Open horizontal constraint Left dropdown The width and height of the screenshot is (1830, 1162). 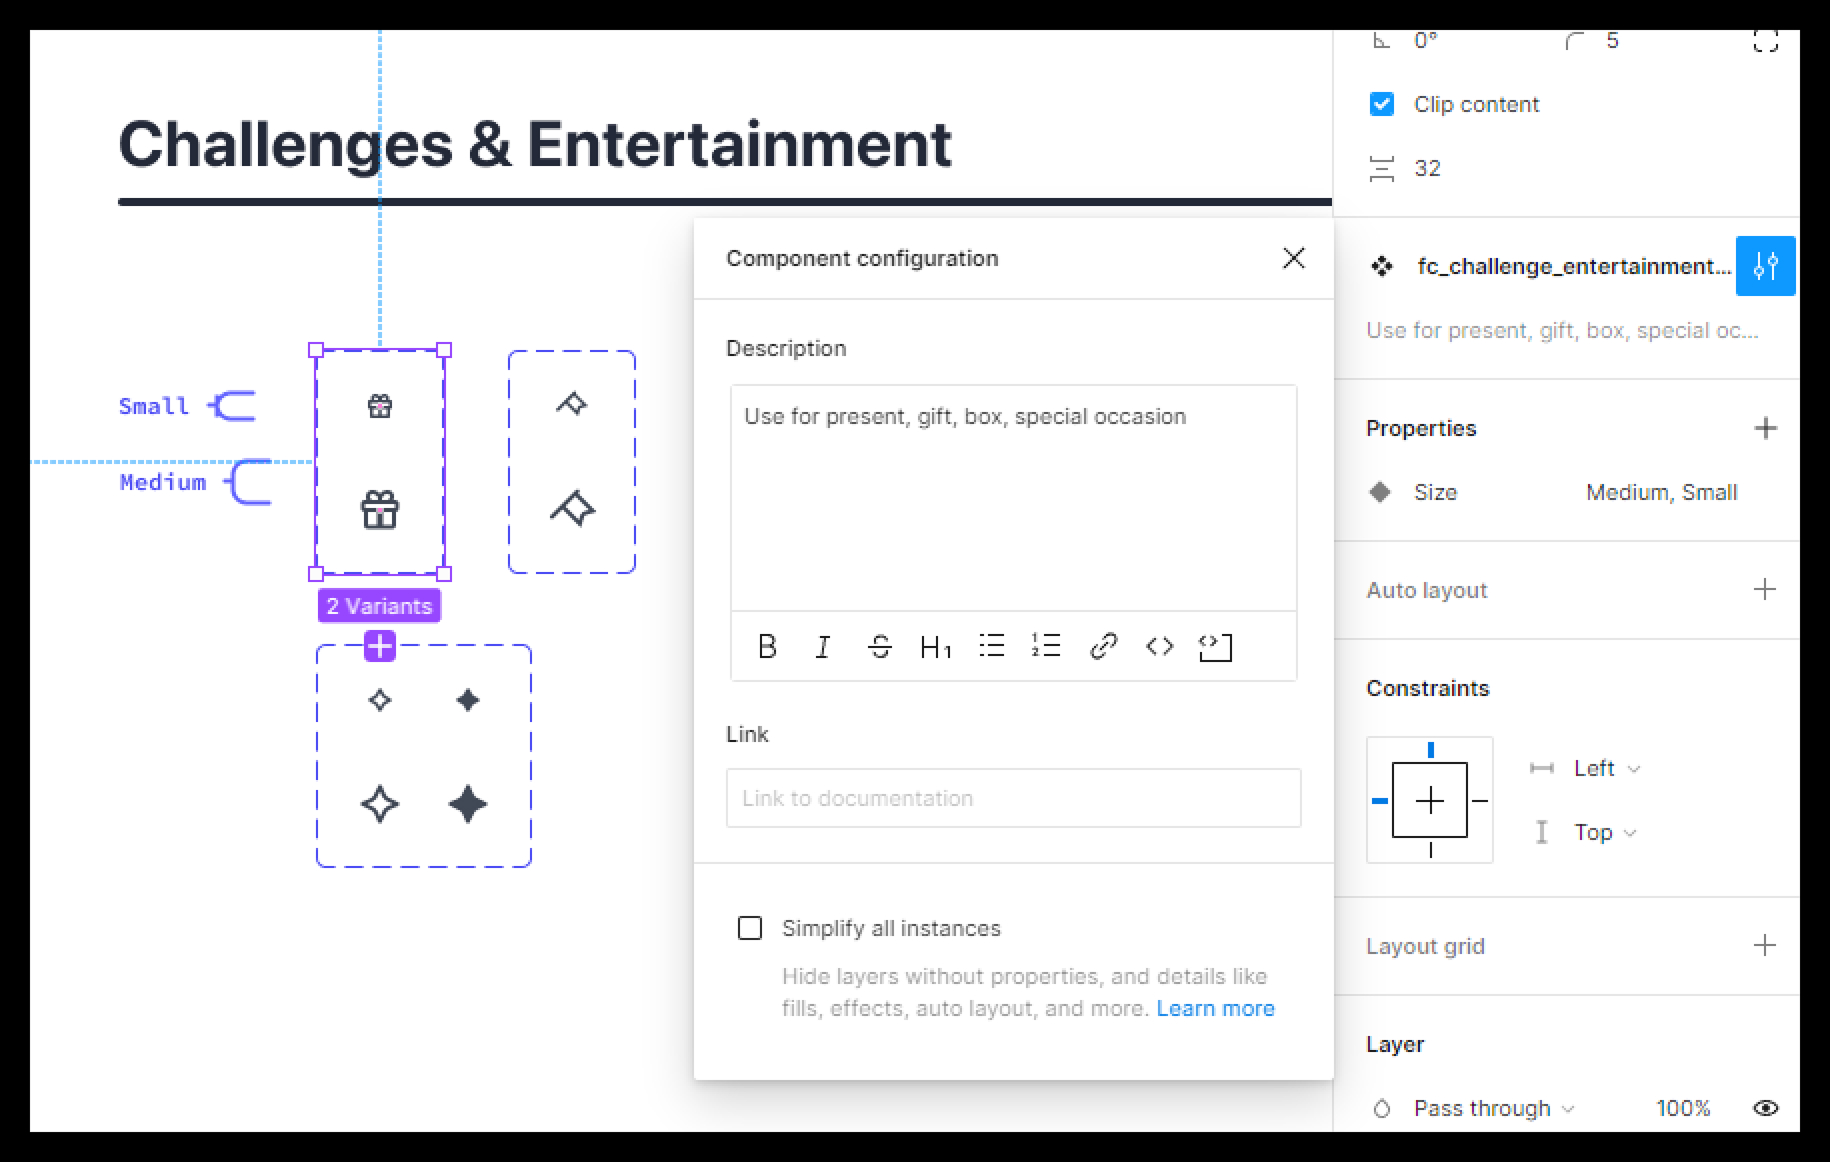tap(1607, 768)
